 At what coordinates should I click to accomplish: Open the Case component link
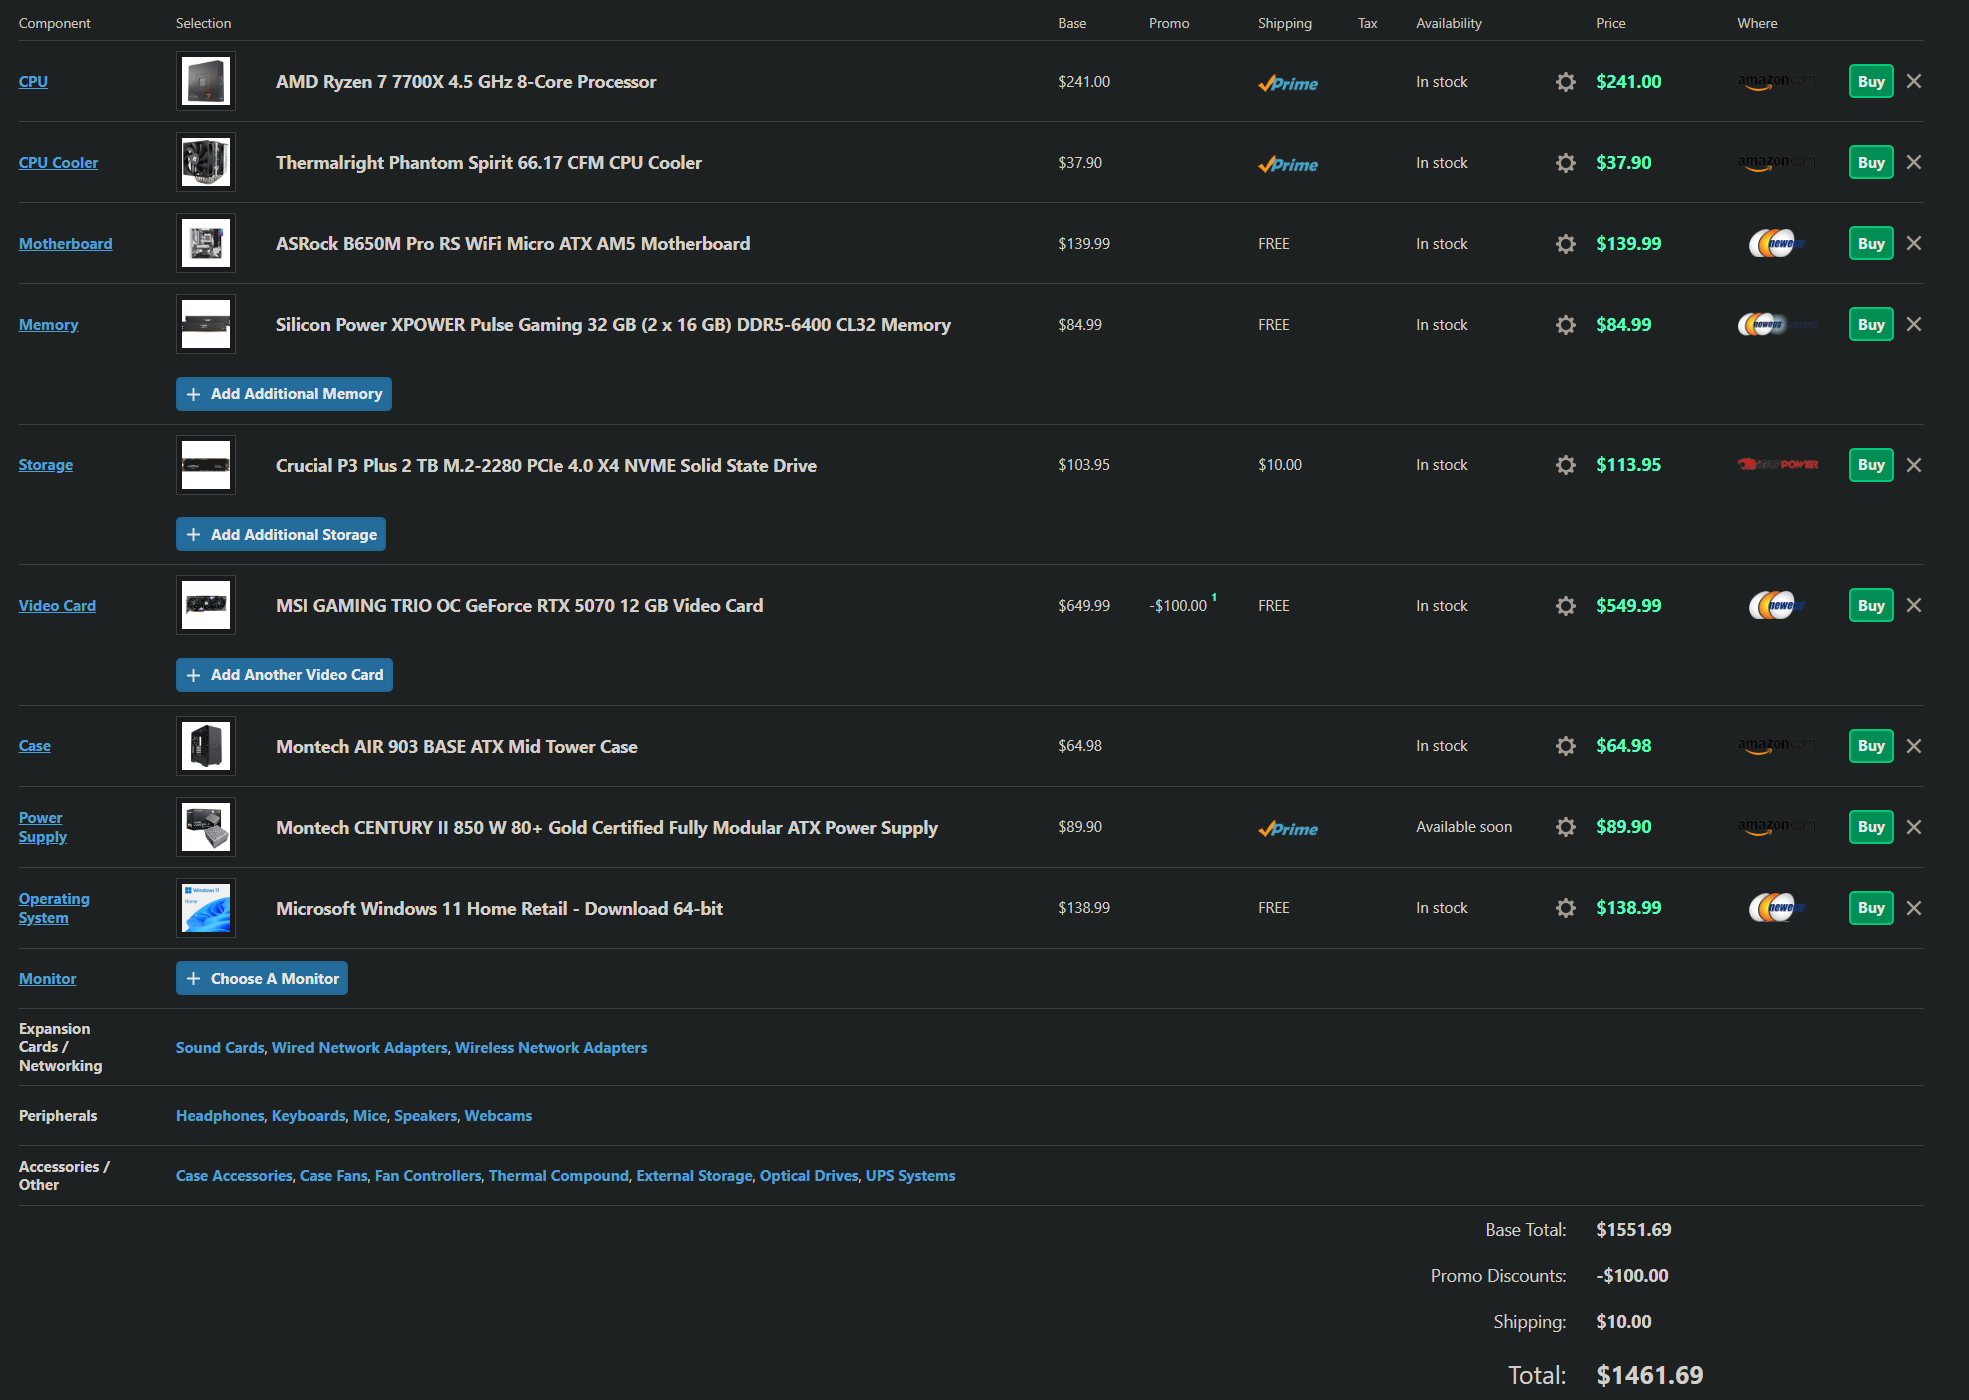[35, 746]
